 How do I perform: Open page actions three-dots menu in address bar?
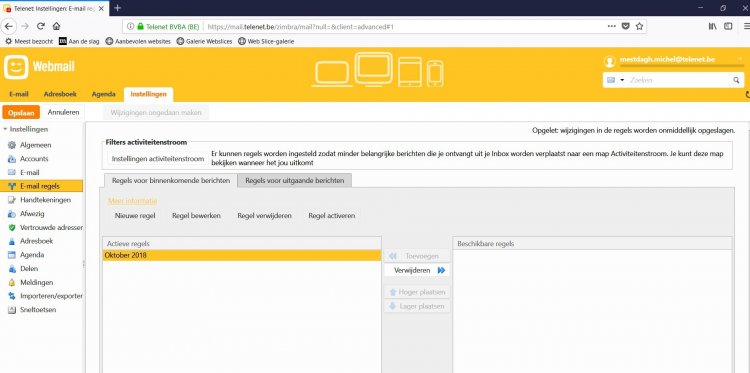click(x=612, y=26)
